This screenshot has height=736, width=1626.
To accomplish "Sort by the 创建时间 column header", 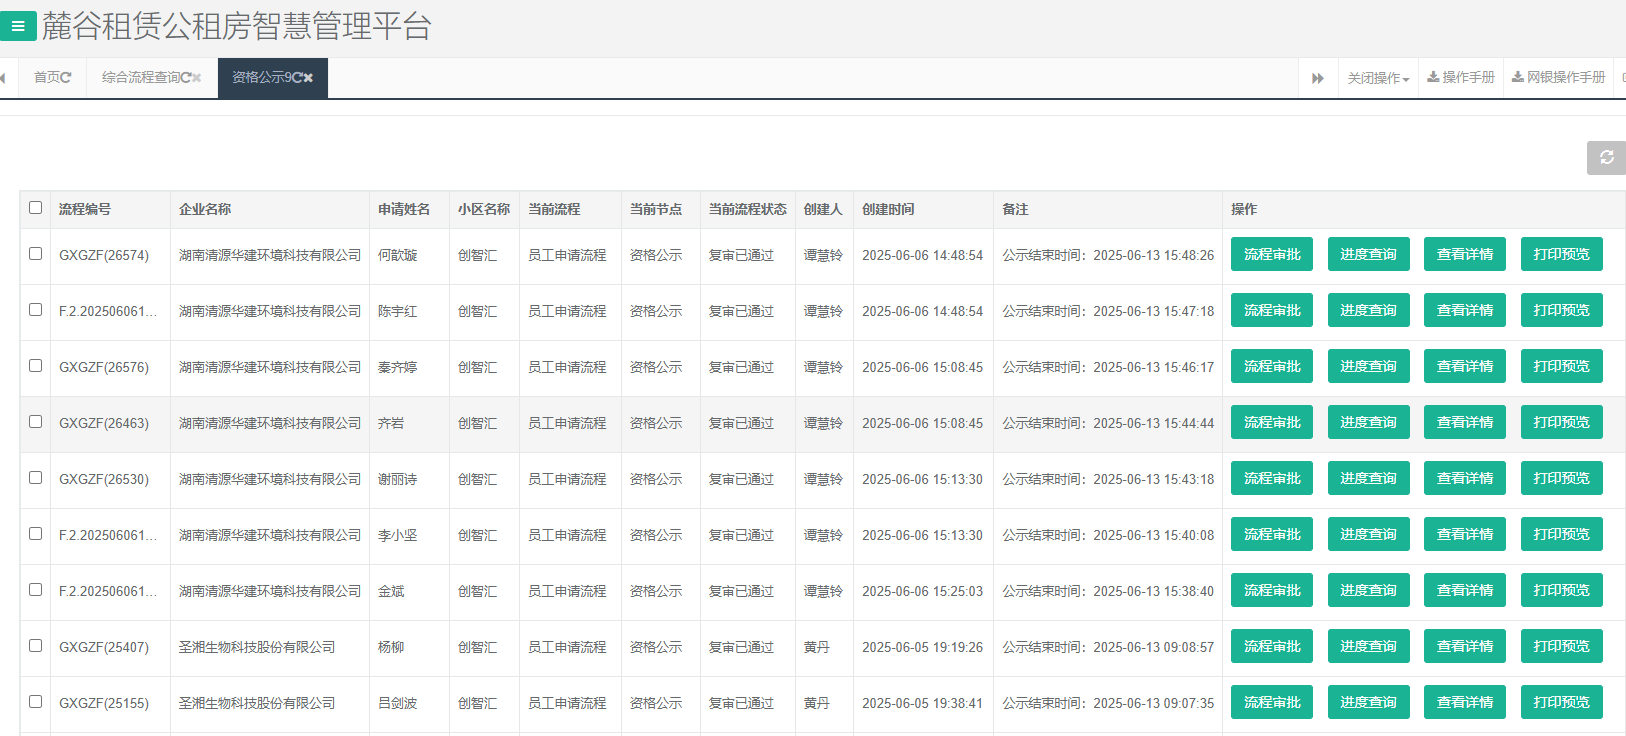I will point(888,209).
